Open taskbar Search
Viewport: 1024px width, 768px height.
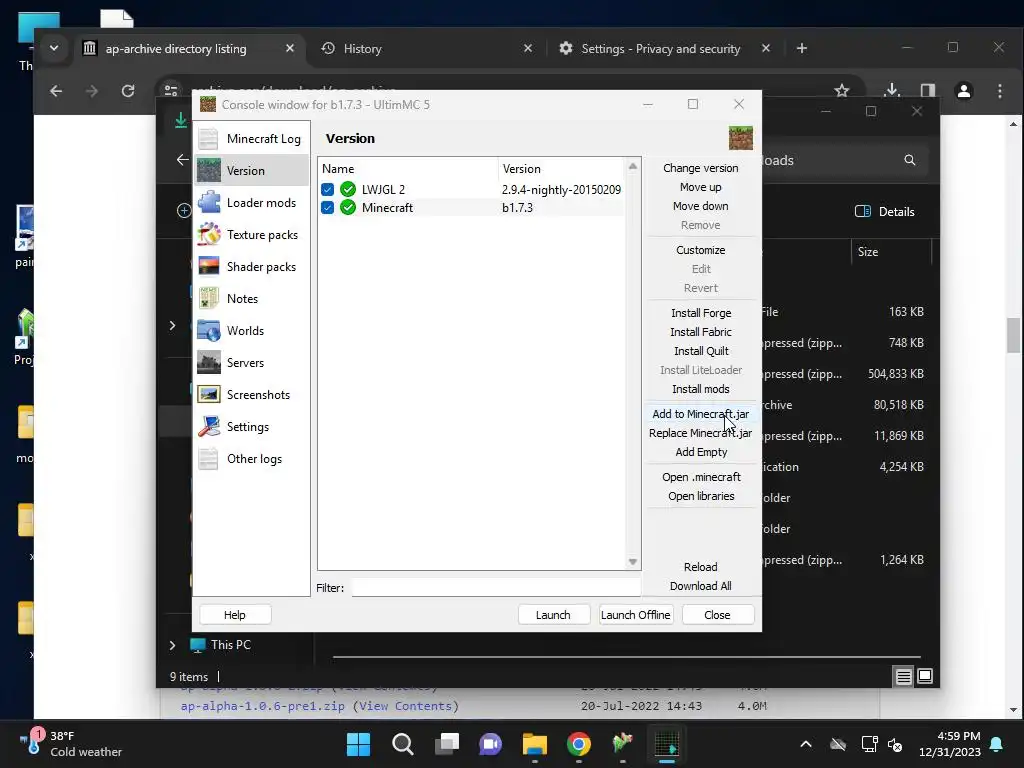pos(402,744)
